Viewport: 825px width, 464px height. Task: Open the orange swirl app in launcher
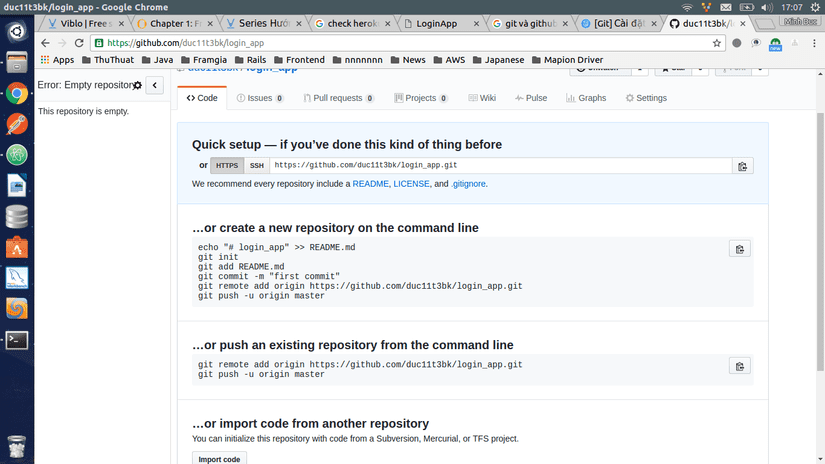(17, 309)
